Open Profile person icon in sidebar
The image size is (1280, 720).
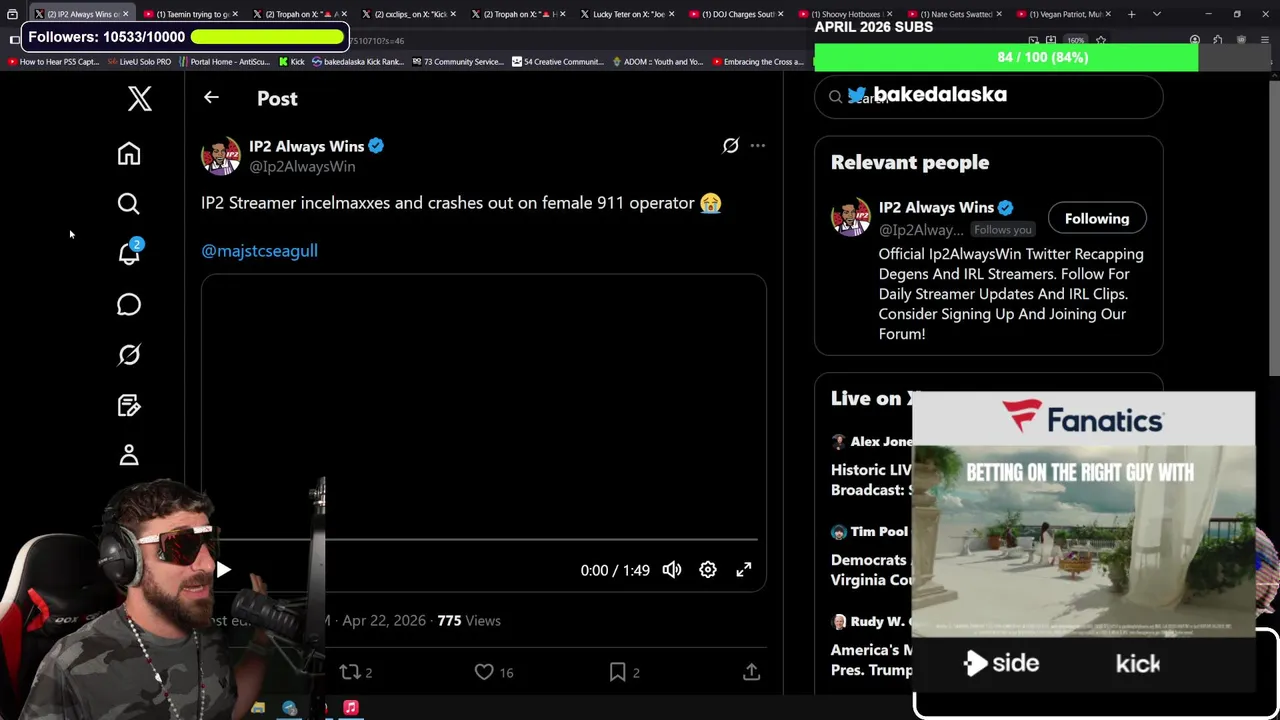click(129, 455)
